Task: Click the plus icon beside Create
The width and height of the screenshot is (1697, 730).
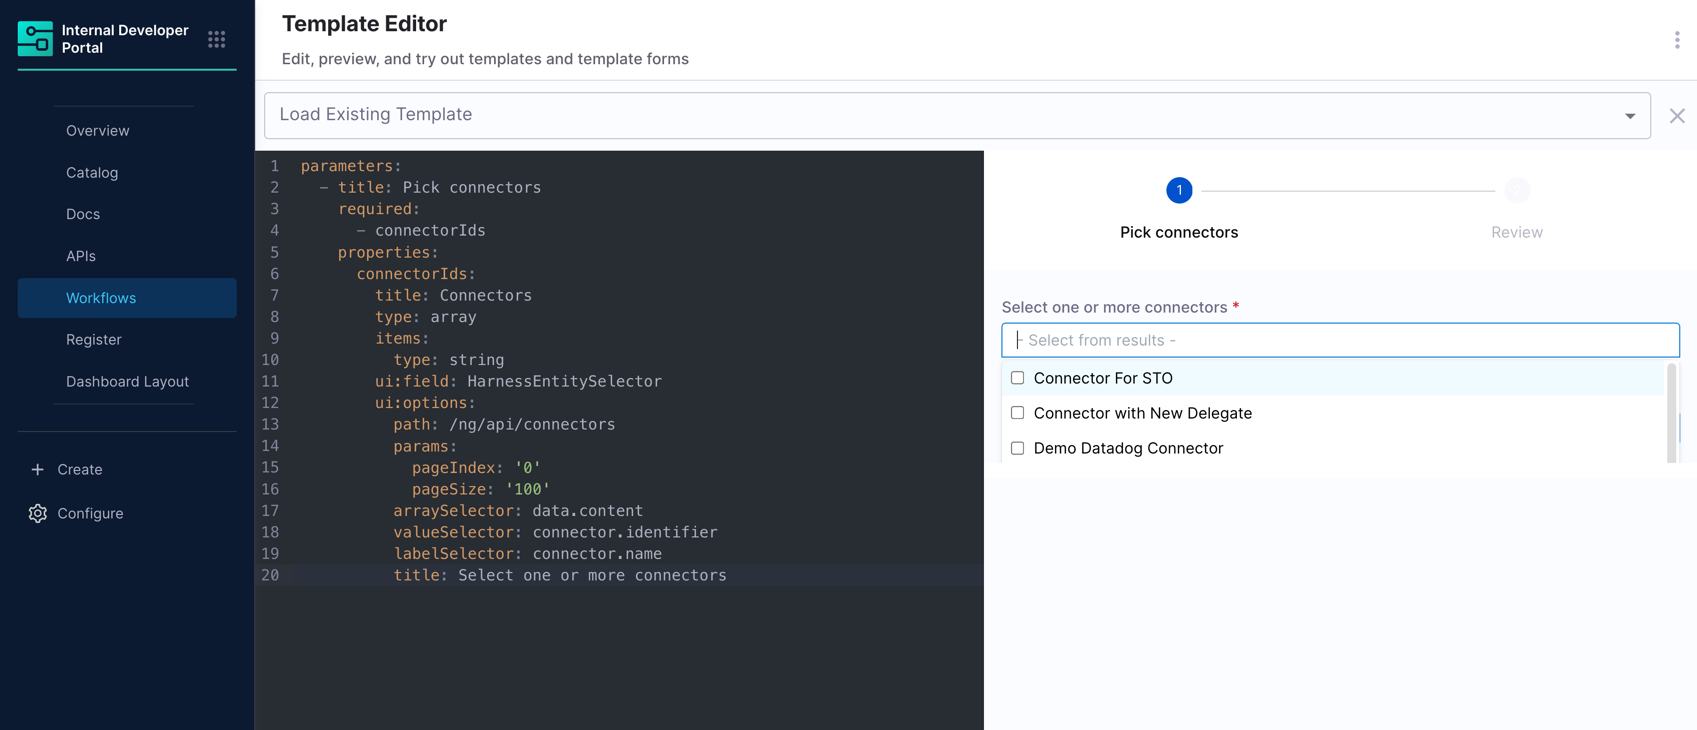Action: click(x=37, y=469)
